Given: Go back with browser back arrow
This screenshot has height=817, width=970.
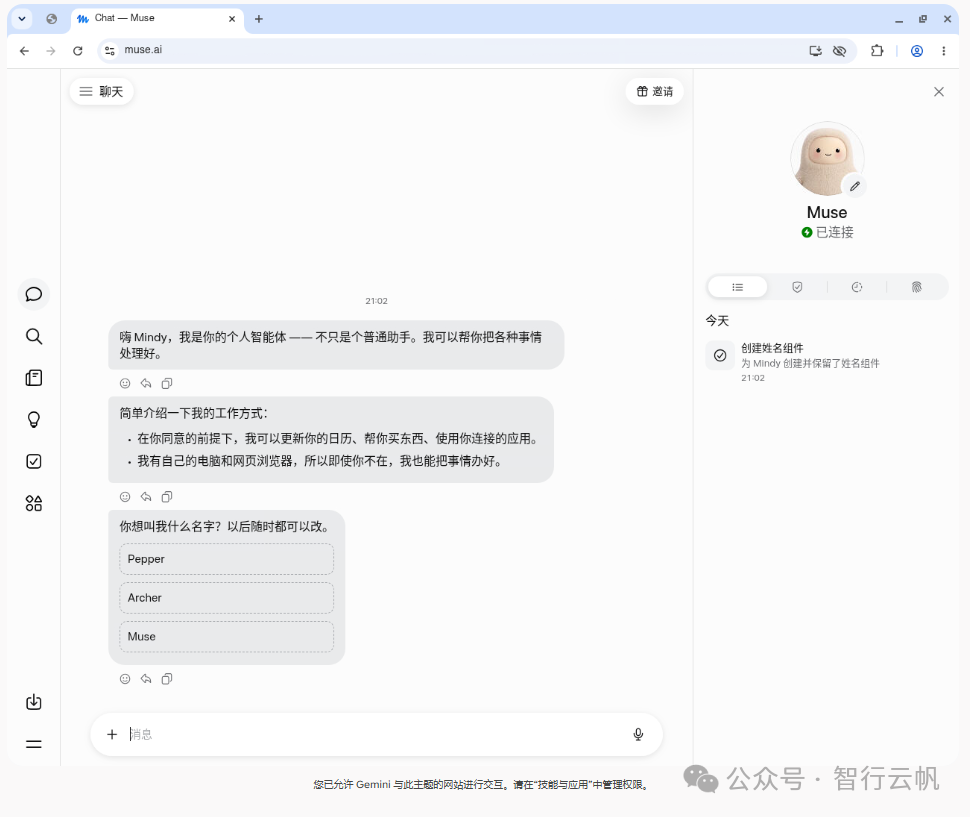Looking at the screenshot, I should click(24, 51).
